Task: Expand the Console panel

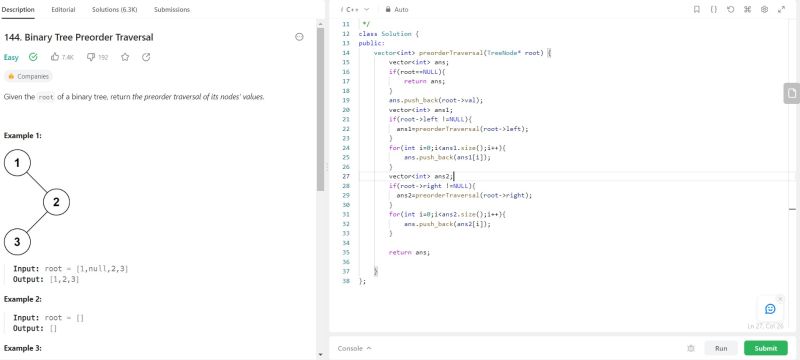Action: click(x=355, y=348)
